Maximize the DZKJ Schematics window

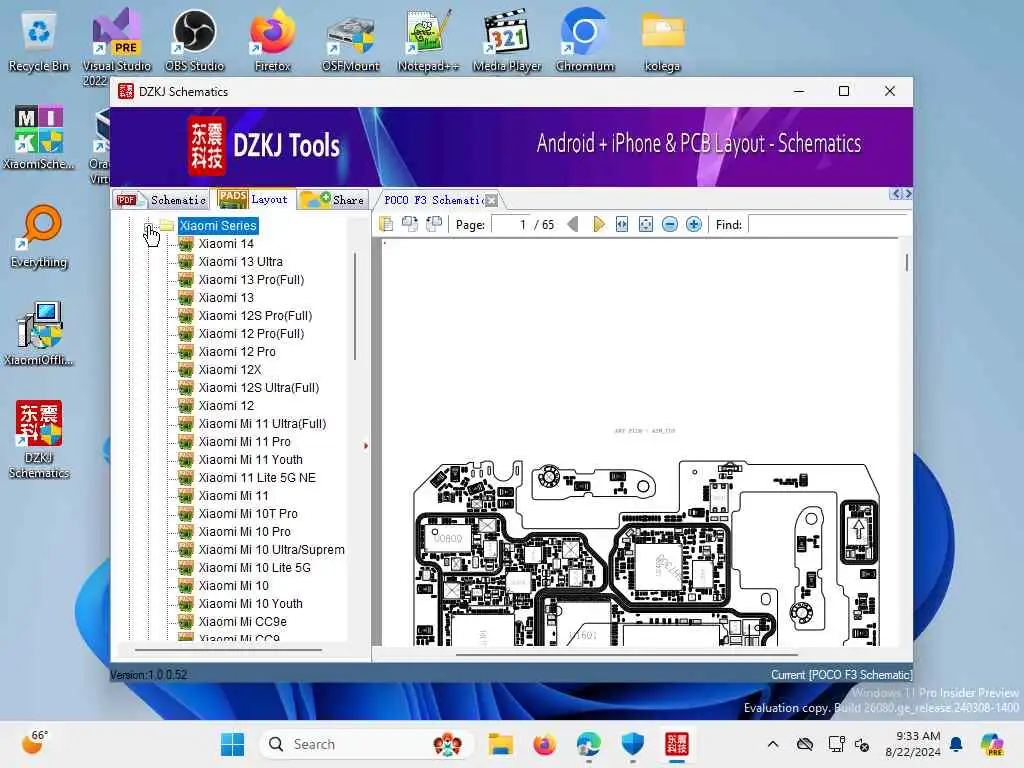coord(844,91)
